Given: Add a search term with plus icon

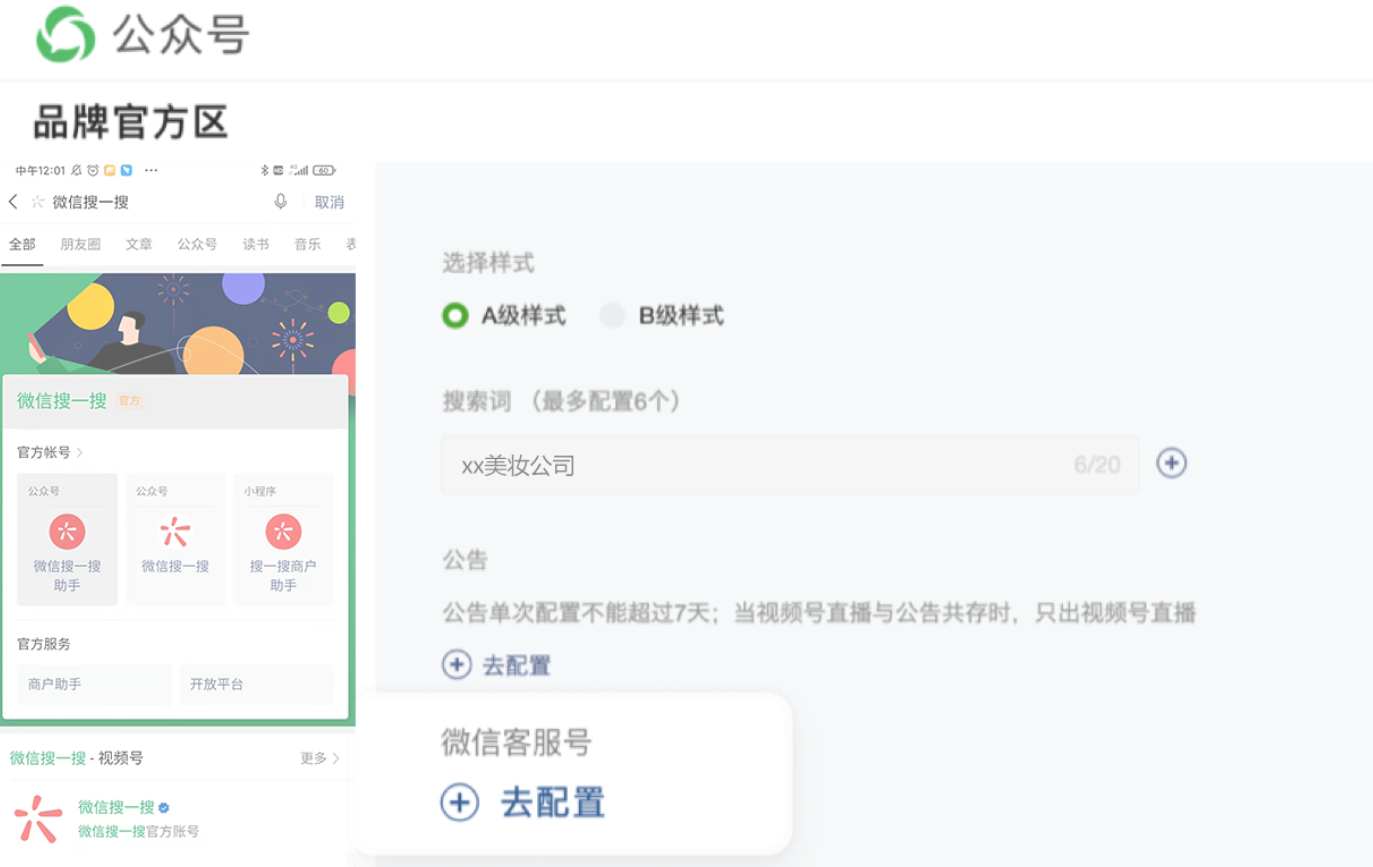Looking at the screenshot, I should [1172, 463].
